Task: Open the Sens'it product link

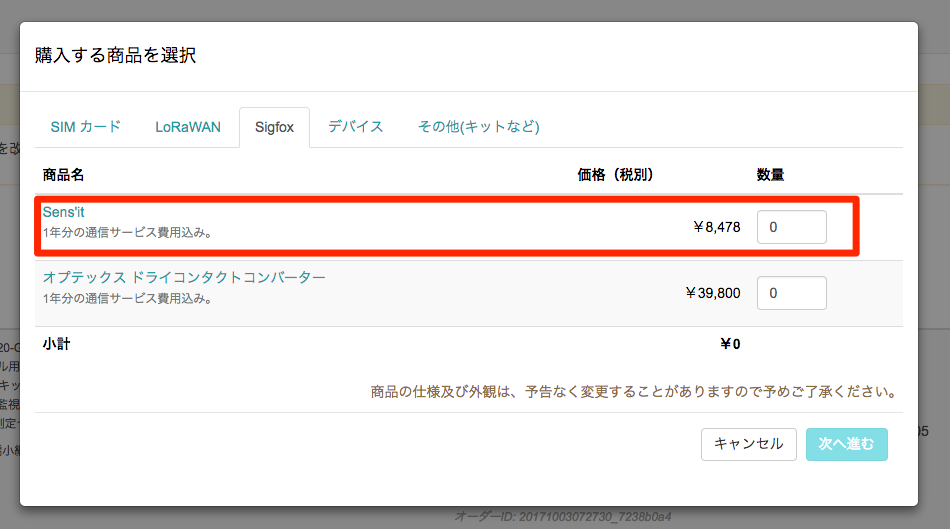Action: 63,212
